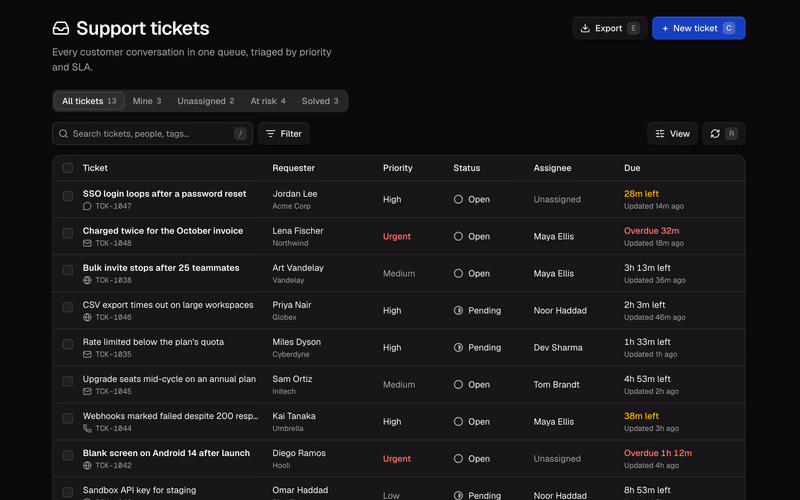Screen dimensions: 800x500
Task: Show the At risk tab
Action: [x=268, y=101]
